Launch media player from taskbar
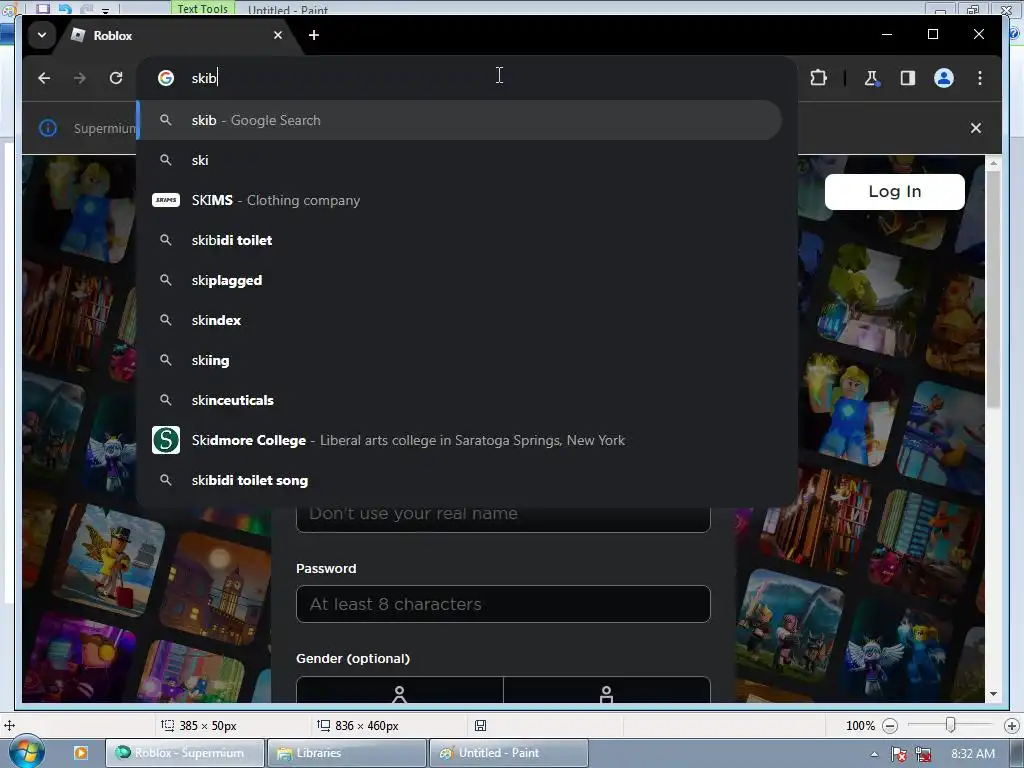The width and height of the screenshot is (1024, 768). 81,753
